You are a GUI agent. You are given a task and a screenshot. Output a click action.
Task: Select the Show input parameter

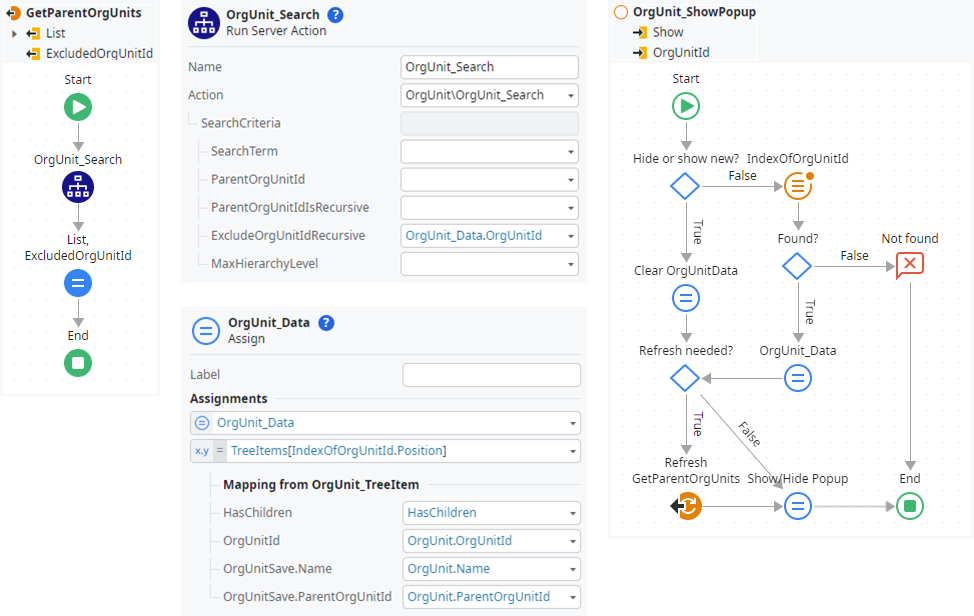(x=668, y=32)
